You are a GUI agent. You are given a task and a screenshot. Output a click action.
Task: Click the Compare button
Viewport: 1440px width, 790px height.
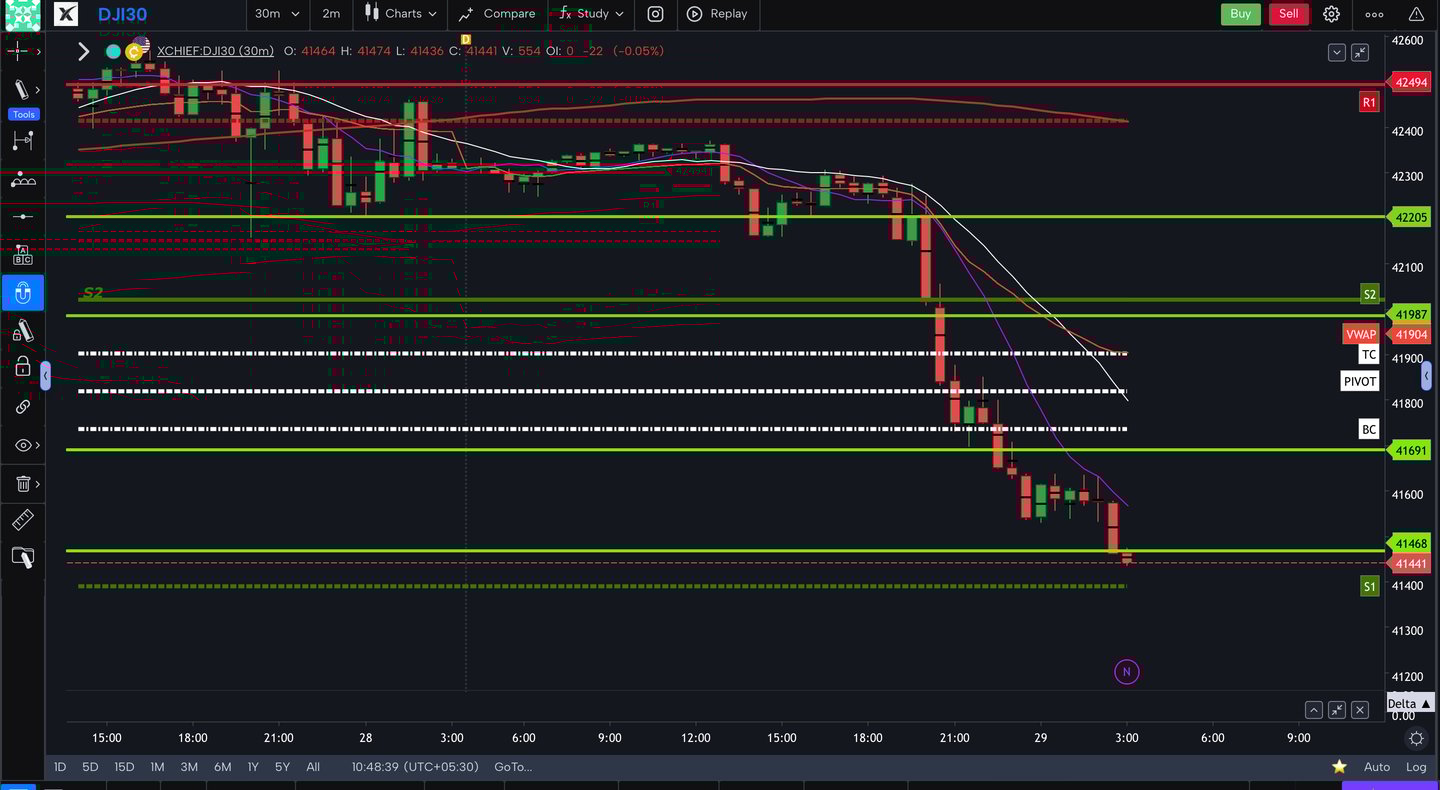[497, 14]
